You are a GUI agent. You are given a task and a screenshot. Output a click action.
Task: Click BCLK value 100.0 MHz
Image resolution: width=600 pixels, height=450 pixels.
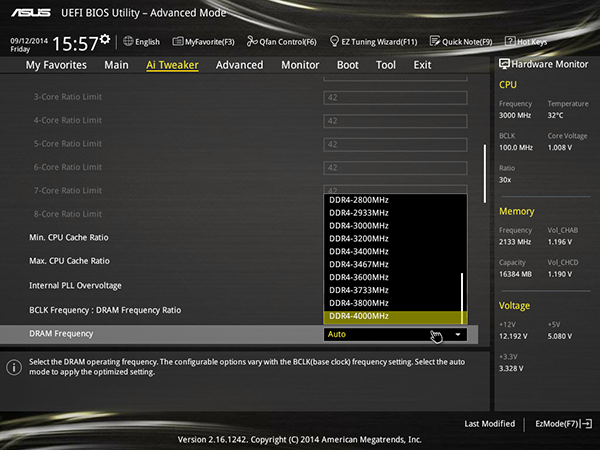click(x=516, y=147)
